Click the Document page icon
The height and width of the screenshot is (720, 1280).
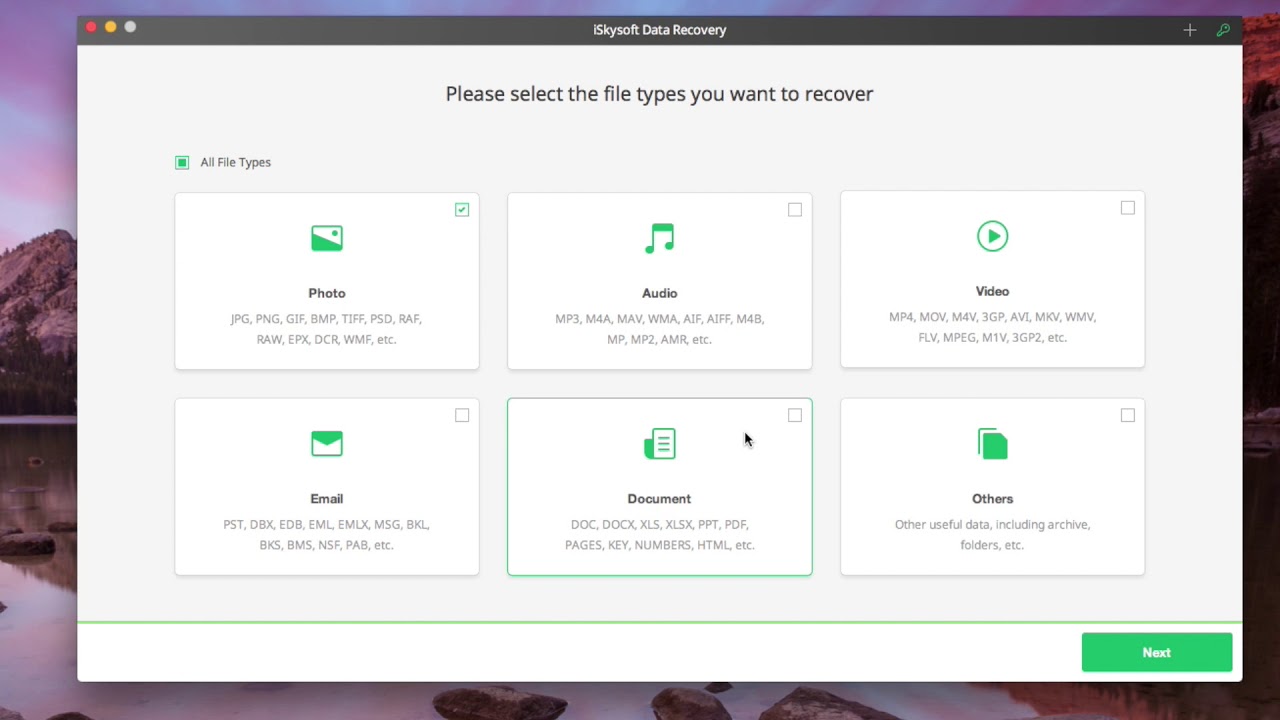click(x=660, y=443)
